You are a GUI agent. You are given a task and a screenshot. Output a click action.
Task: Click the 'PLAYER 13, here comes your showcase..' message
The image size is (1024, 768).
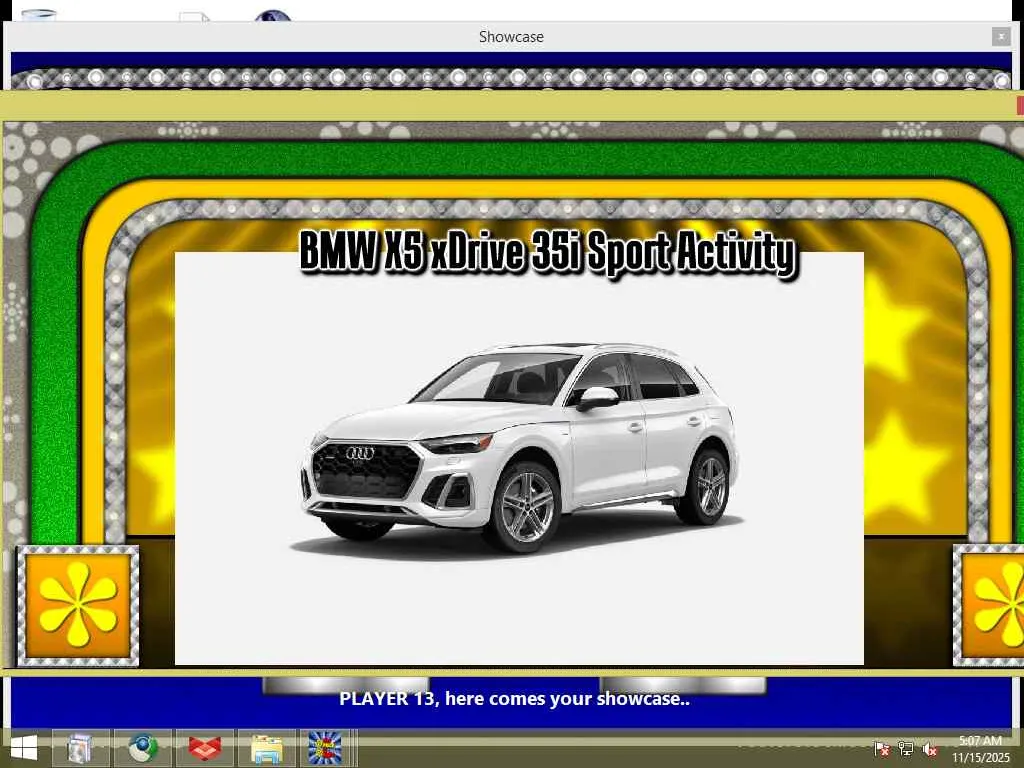pos(514,699)
